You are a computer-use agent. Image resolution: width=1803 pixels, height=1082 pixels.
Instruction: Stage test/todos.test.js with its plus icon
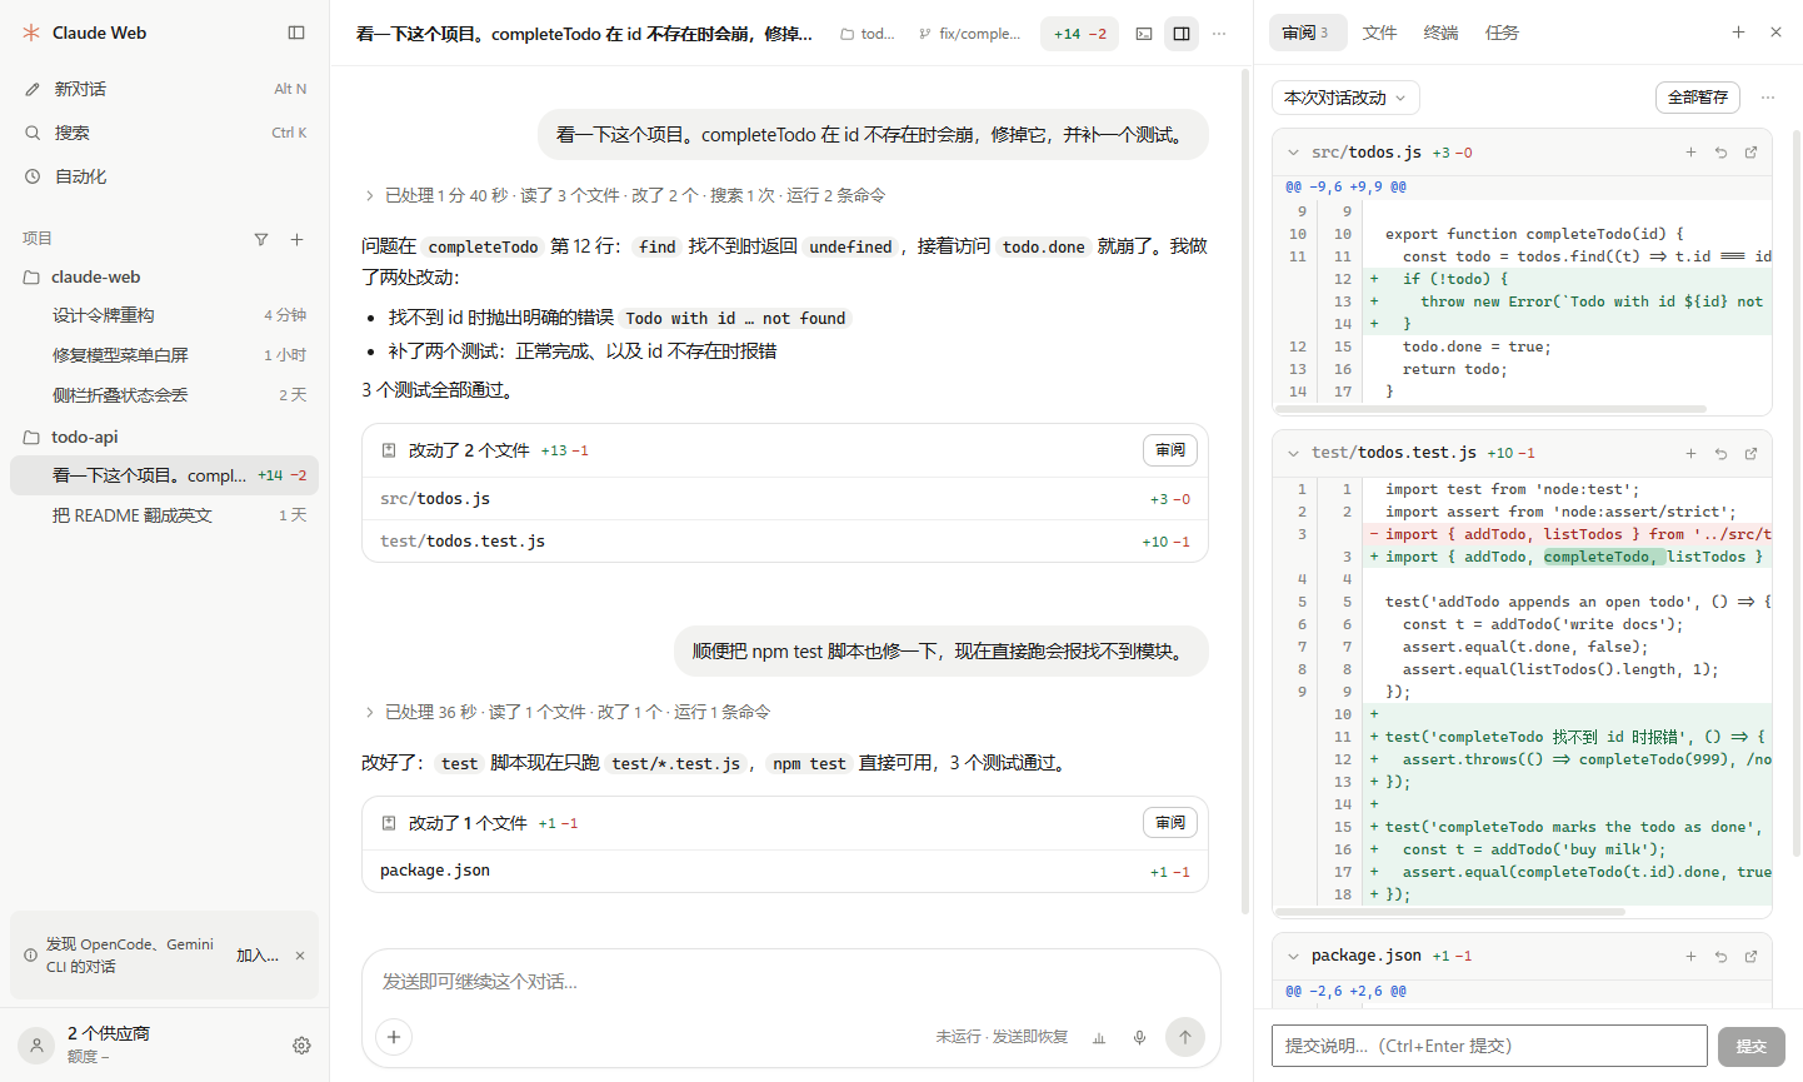1691,454
